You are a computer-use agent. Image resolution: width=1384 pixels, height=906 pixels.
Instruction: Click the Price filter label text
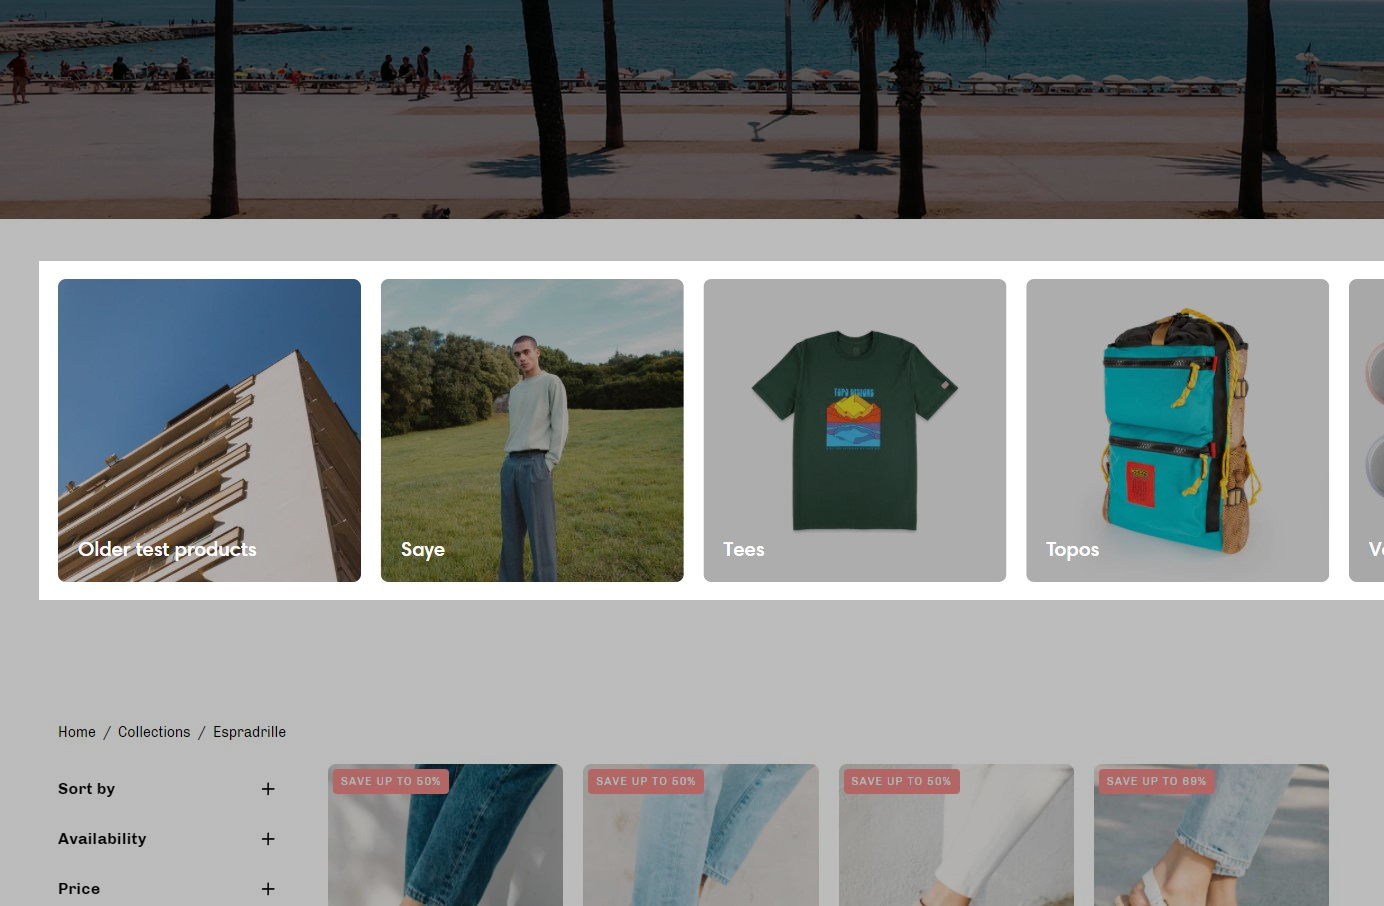pyautogui.click(x=79, y=889)
